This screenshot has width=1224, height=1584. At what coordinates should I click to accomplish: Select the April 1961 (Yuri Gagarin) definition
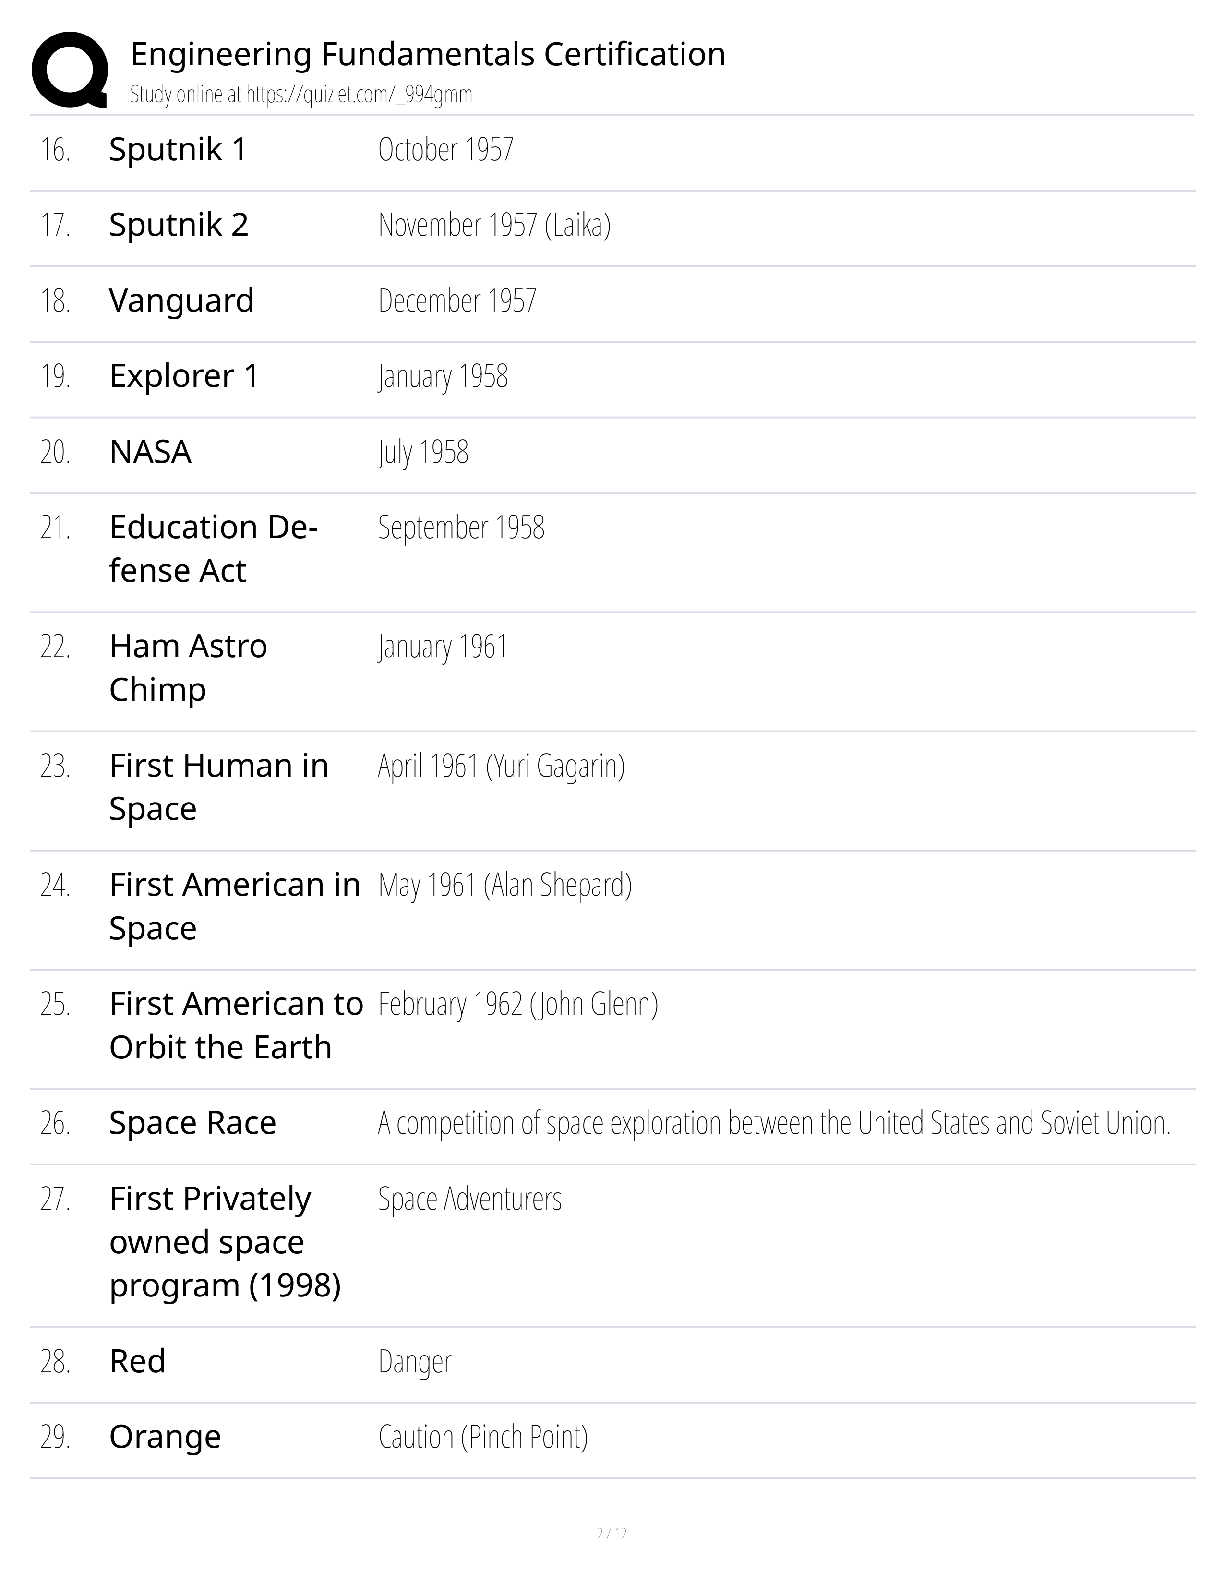[x=501, y=766]
